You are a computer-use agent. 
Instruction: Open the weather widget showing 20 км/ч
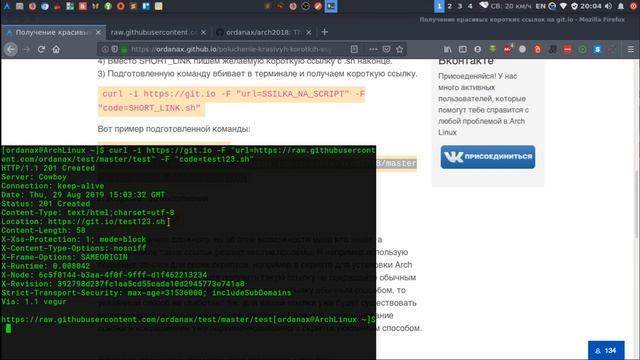(506, 6)
